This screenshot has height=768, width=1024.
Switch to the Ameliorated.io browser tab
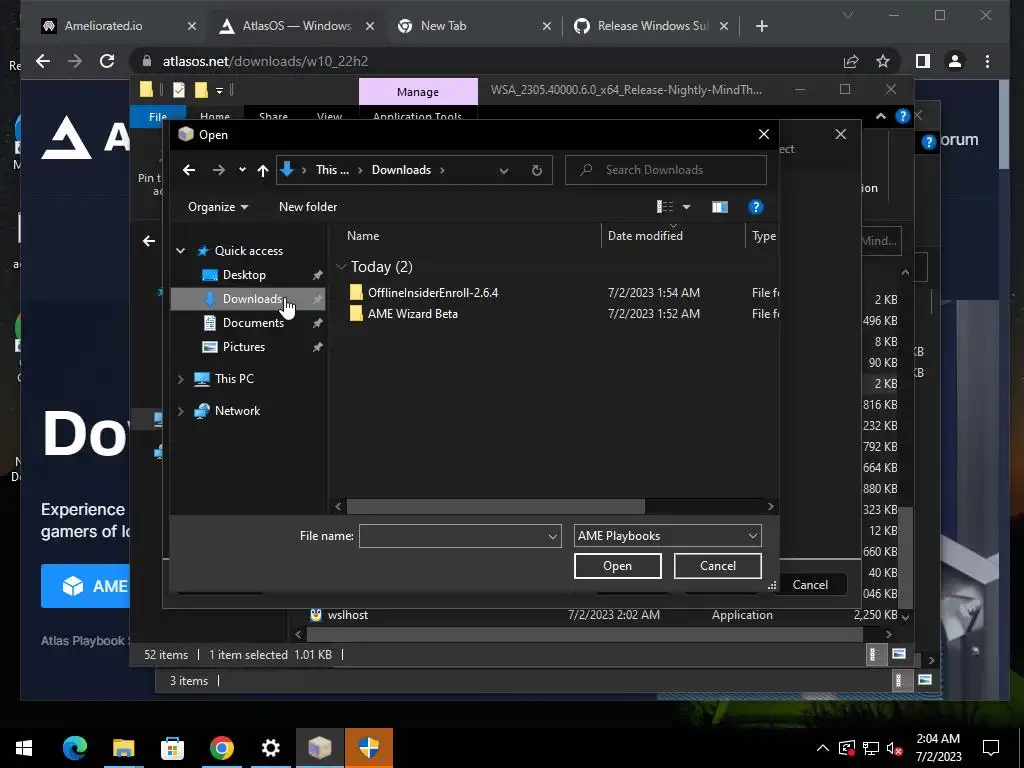(x=119, y=26)
